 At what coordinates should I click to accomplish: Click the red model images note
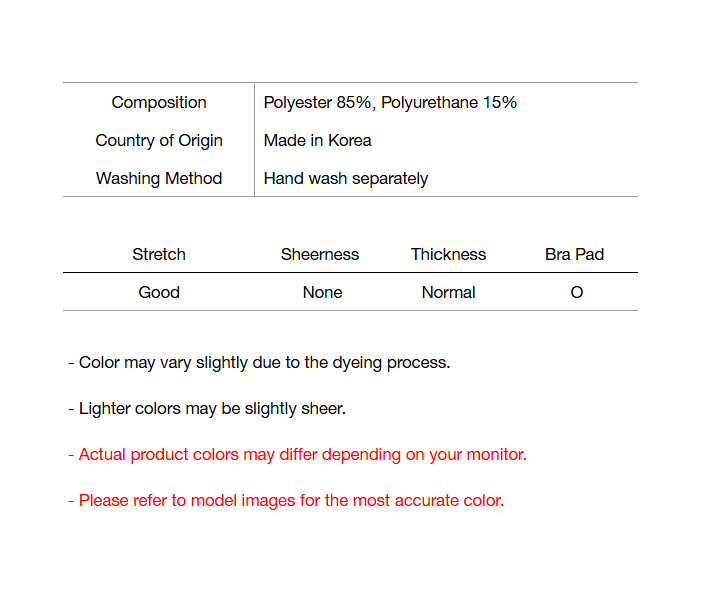click(x=286, y=500)
